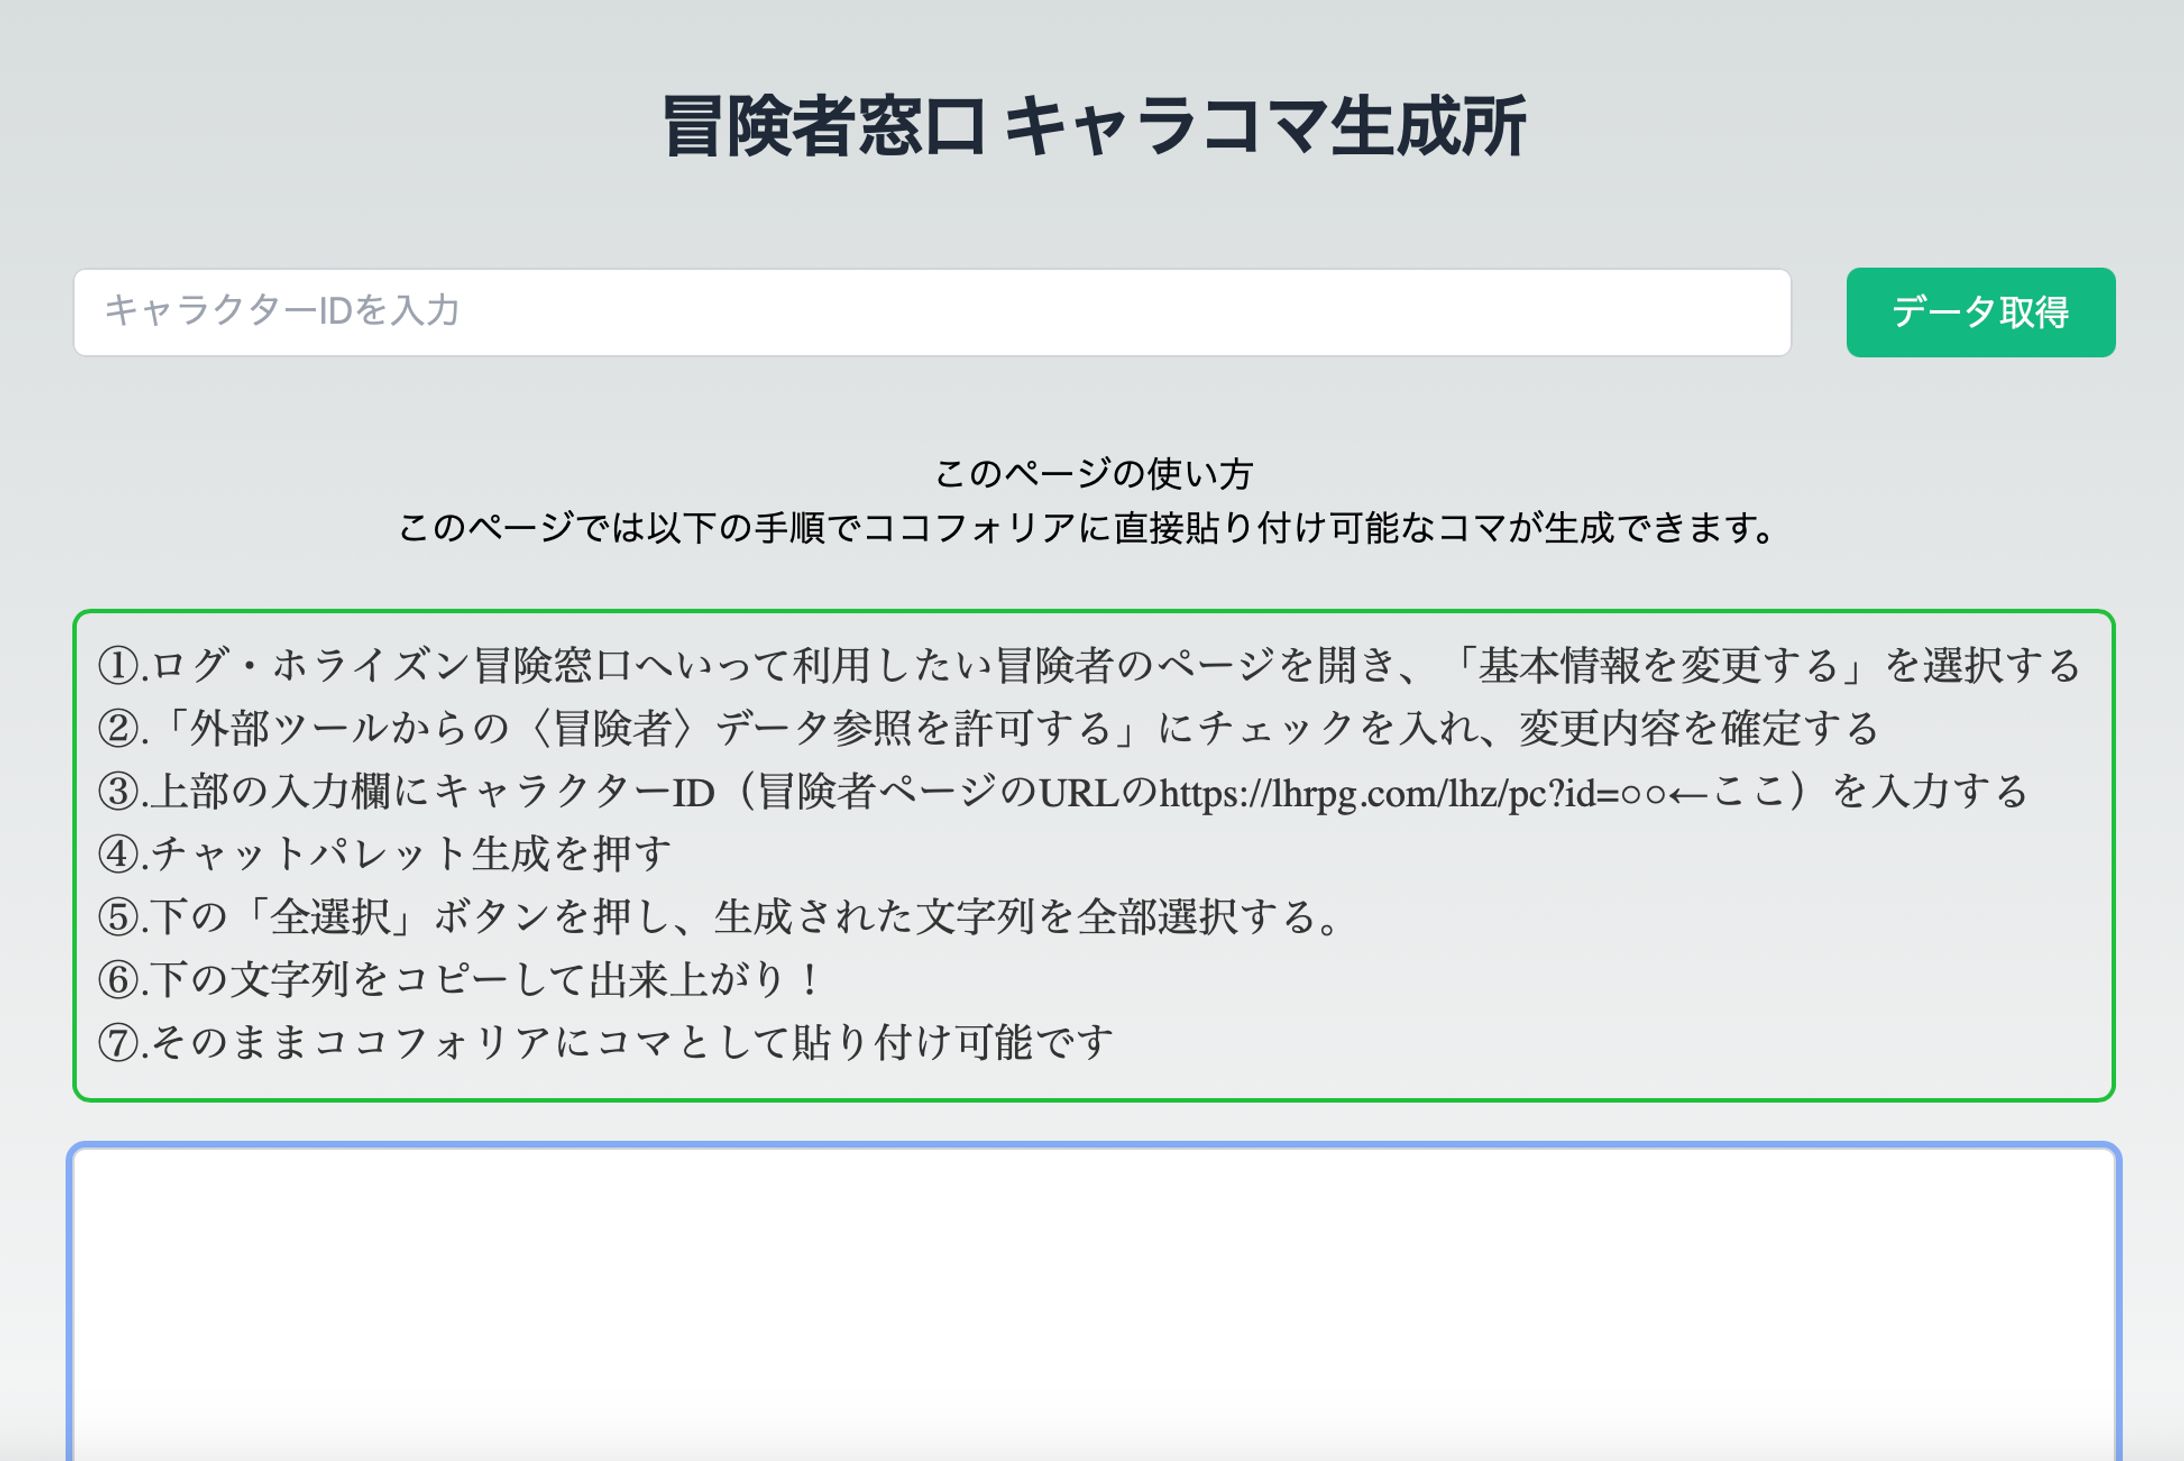Image resolution: width=2184 pixels, height=1461 pixels.
Task: Click the step ⑥ コピーして出来上がり line
Action: click(460, 980)
